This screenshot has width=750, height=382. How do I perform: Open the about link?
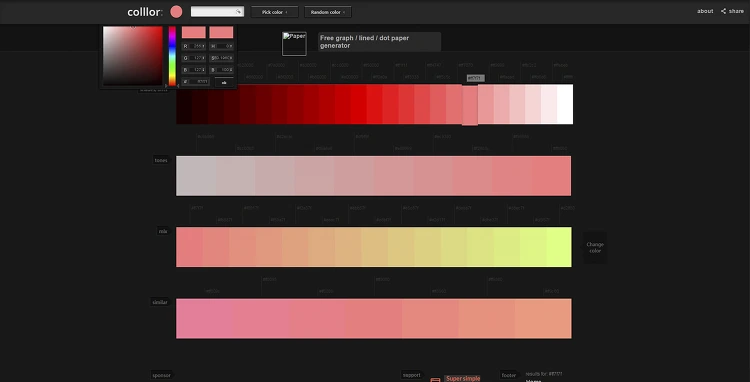(705, 11)
